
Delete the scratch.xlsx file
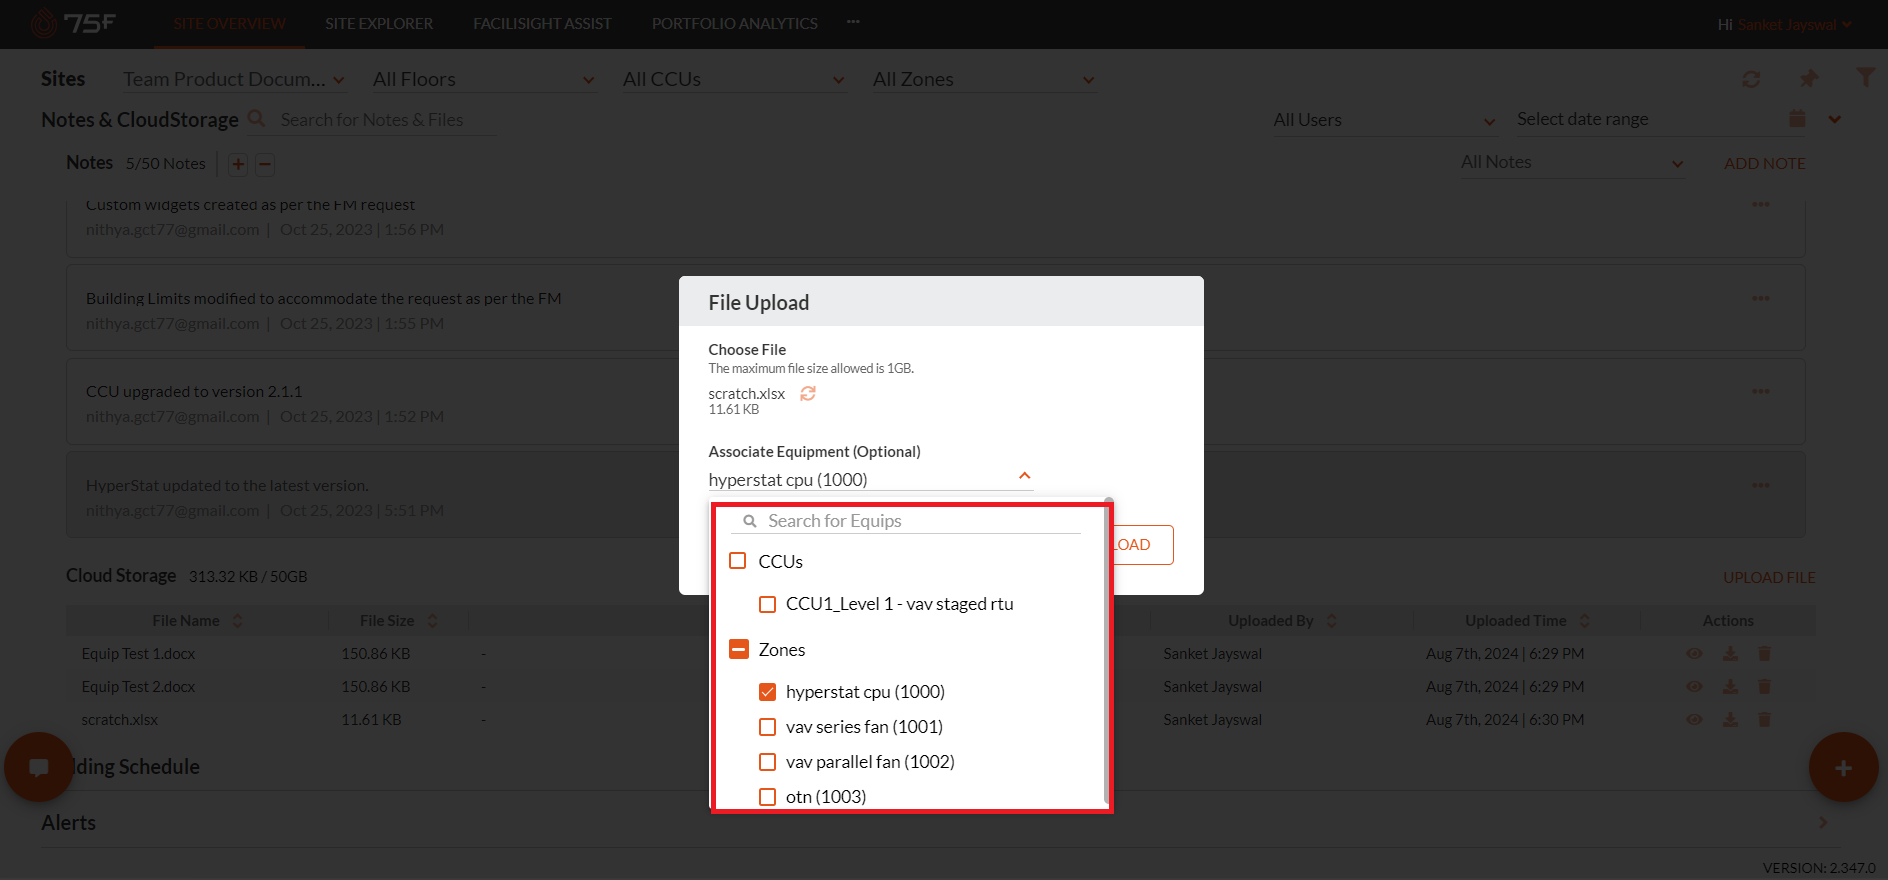click(x=1764, y=719)
